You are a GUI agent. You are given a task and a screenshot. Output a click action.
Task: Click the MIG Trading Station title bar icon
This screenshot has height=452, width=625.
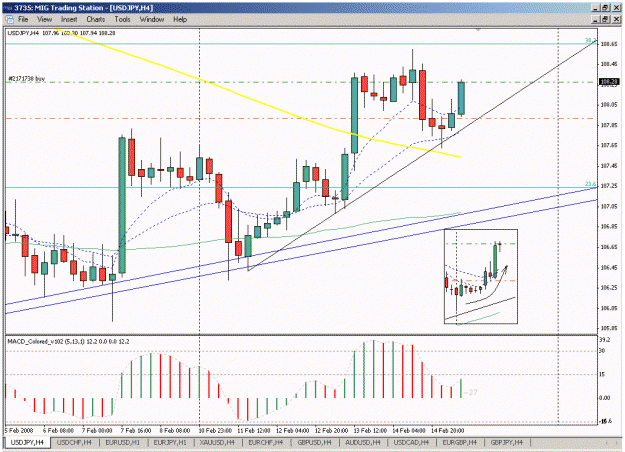pos(8,8)
